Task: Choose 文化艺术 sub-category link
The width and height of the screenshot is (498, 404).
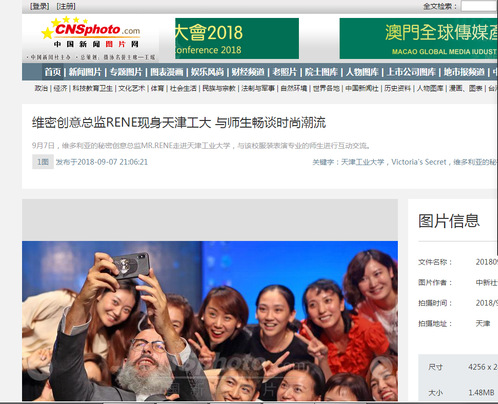Action: point(132,88)
